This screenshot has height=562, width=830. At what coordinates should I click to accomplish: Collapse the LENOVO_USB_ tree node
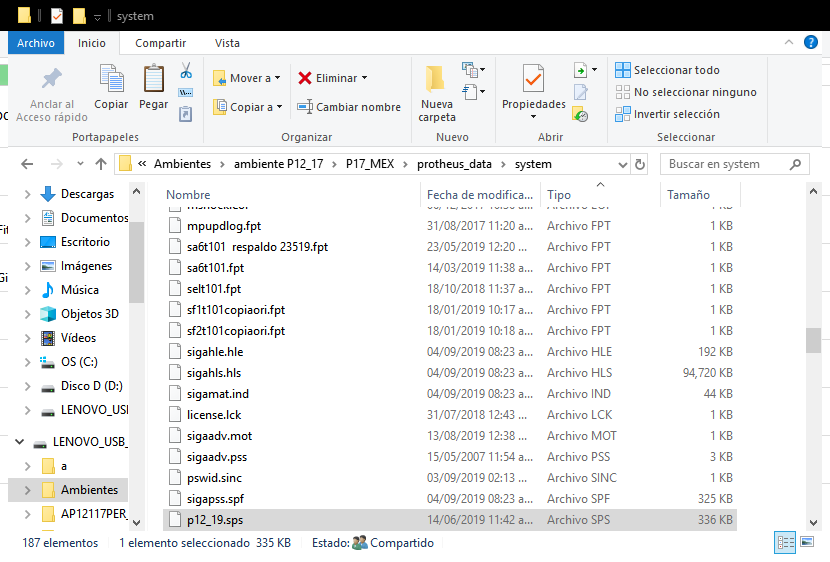(20, 441)
